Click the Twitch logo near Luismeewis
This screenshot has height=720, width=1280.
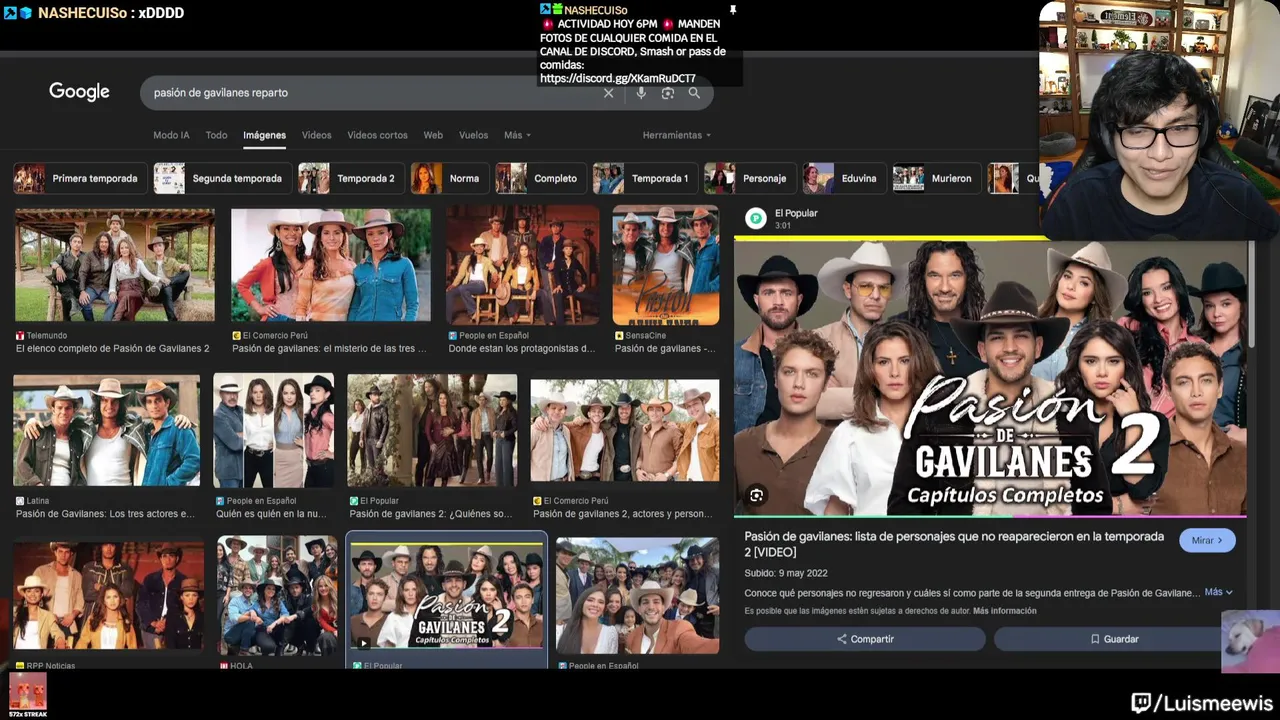(x=1141, y=703)
